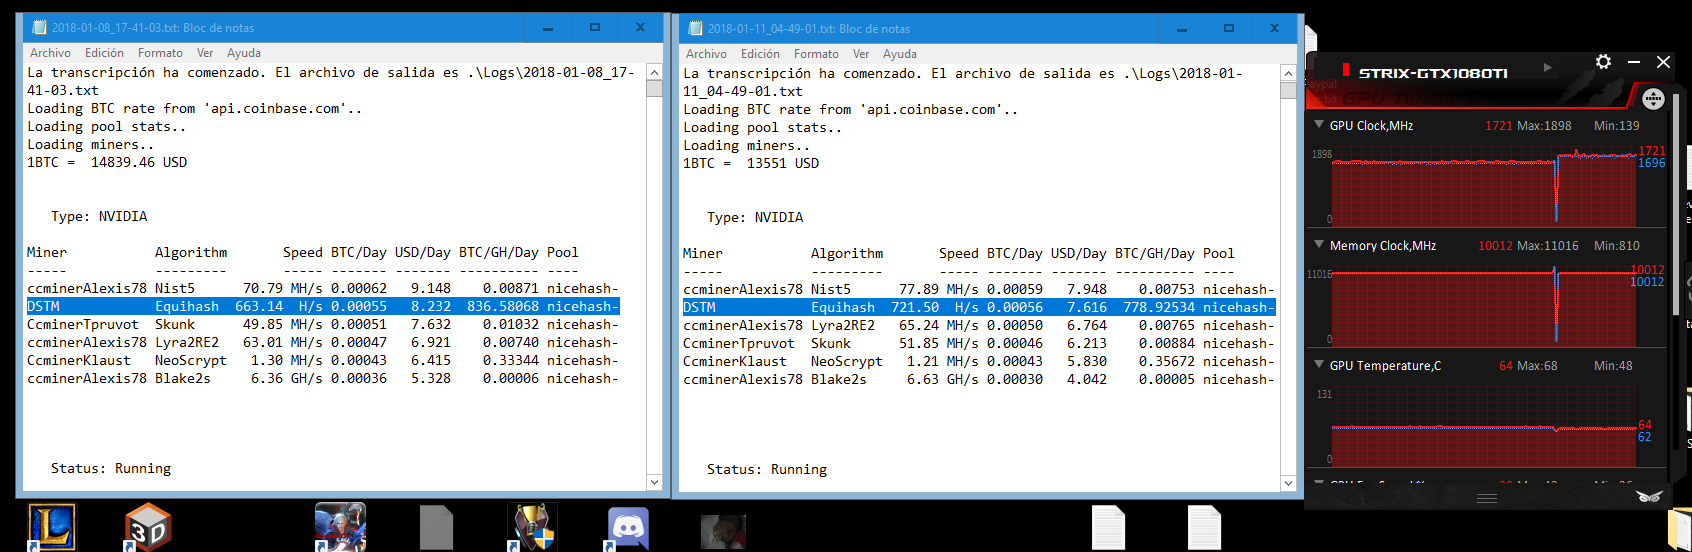Minimize the GPU Tweak monitor window

coord(1634,62)
